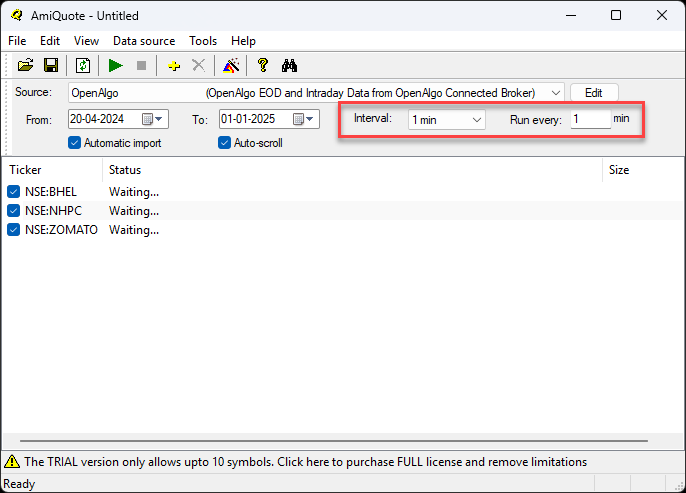Click the Ticker column header
This screenshot has width=686, height=493.
pos(52,170)
